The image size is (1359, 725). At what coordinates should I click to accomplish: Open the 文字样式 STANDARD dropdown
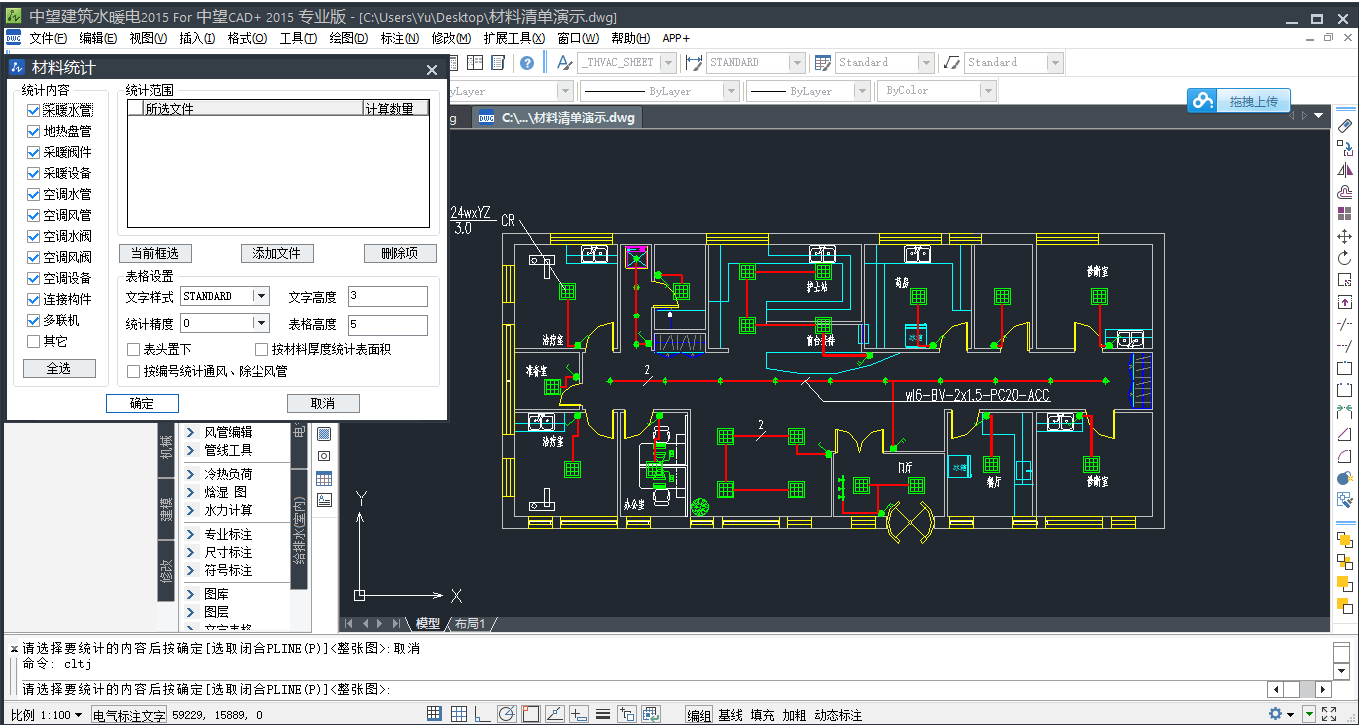pos(261,296)
